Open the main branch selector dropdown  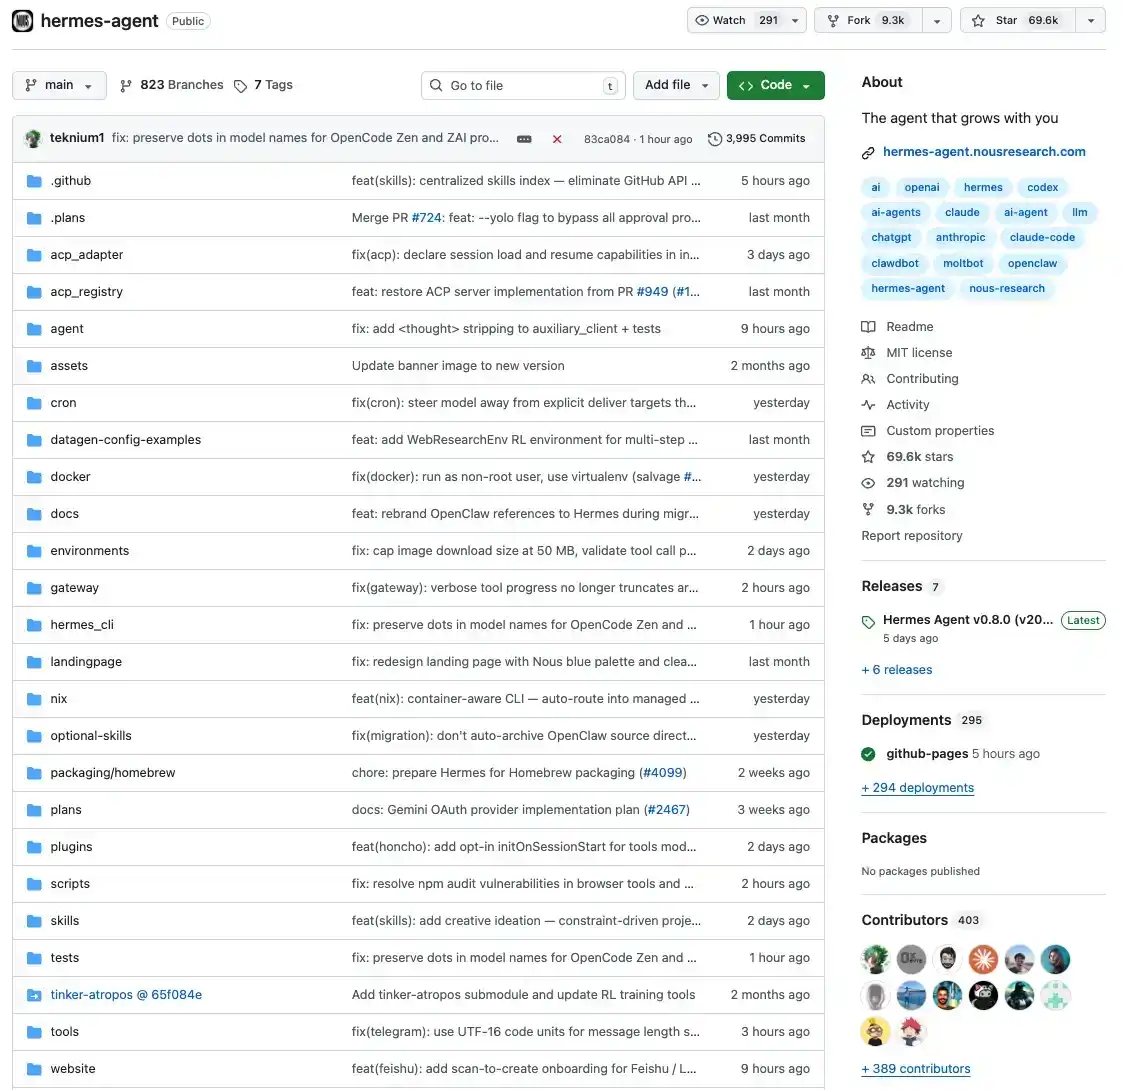tap(59, 86)
